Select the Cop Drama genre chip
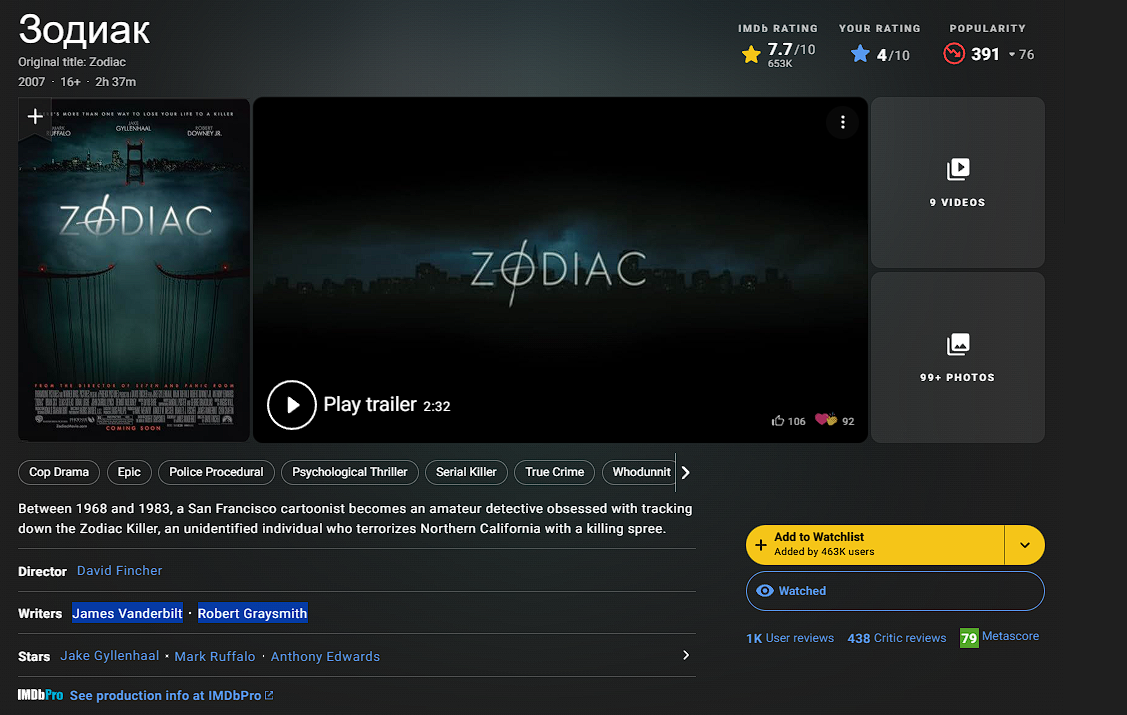The height and width of the screenshot is (715, 1127). tap(59, 472)
